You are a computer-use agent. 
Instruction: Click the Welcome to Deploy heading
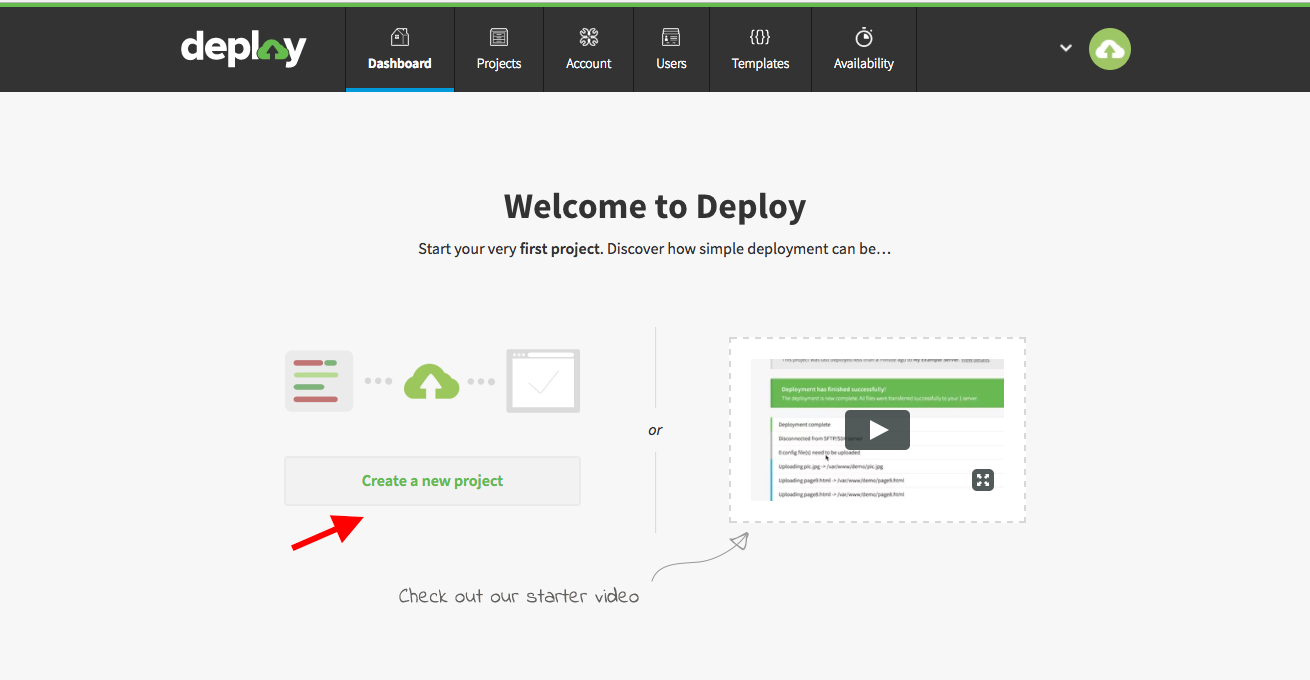coord(655,206)
